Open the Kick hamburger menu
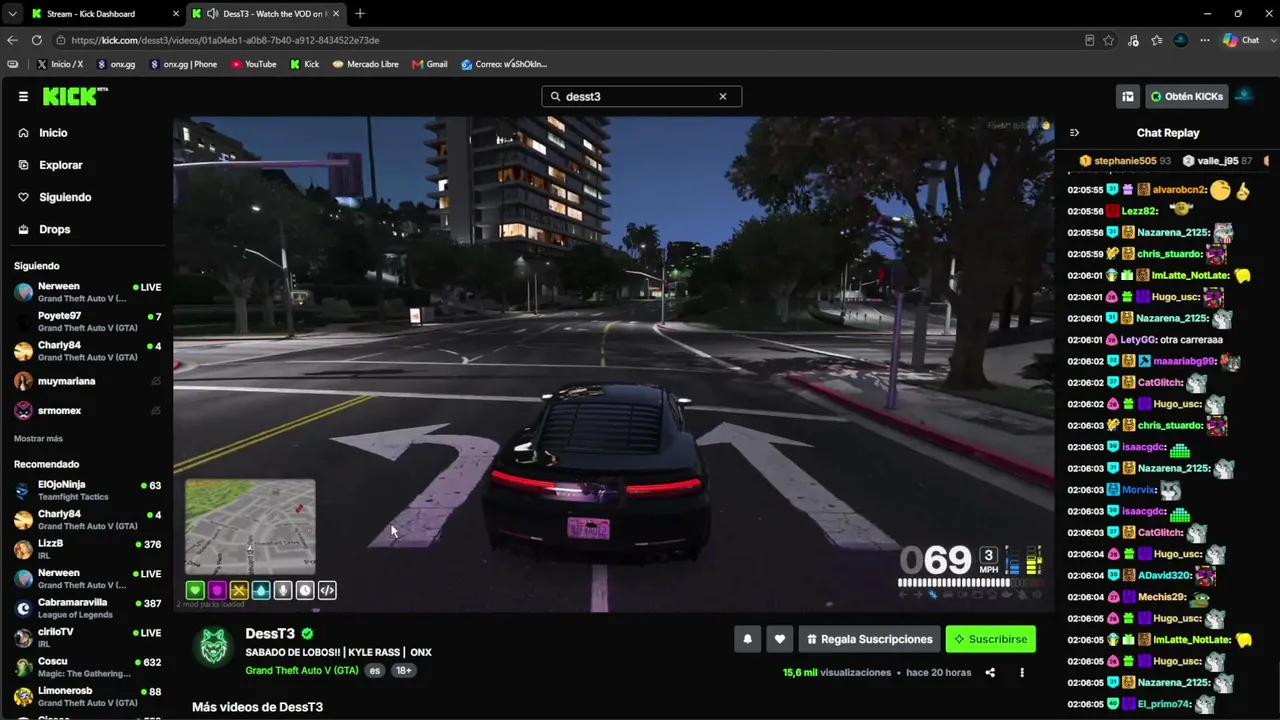Image resolution: width=1280 pixels, height=720 pixels. pyautogui.click(x=23, y=97)
